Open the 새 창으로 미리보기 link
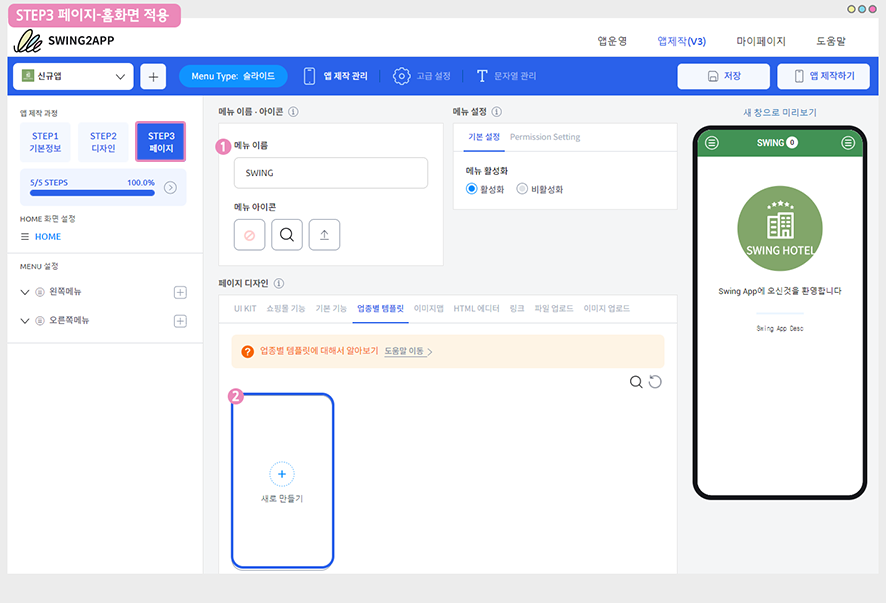Viewport: 886px width, 603px height. [780, 112]
